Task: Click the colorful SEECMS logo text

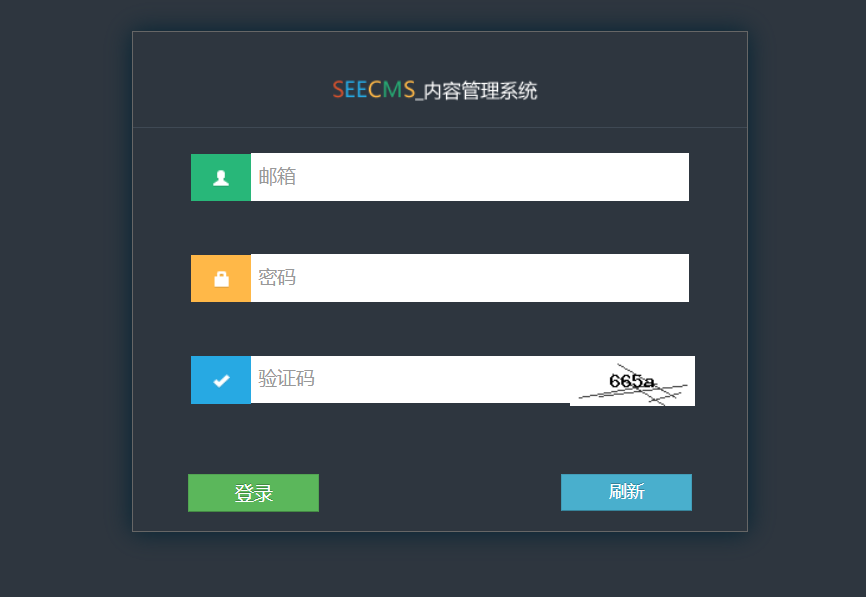Action: tap(373, 91)
